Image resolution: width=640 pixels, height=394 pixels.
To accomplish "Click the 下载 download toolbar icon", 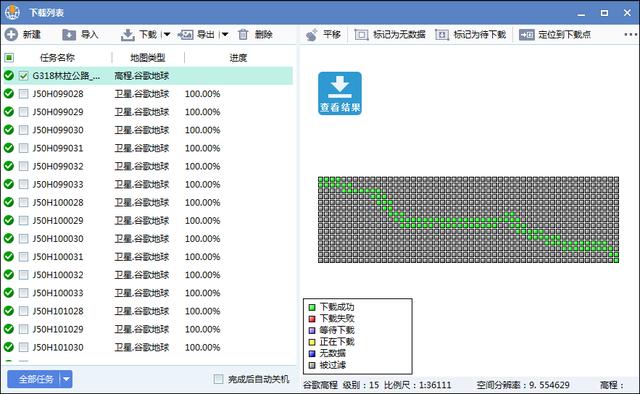I will [x=128, y=35].
